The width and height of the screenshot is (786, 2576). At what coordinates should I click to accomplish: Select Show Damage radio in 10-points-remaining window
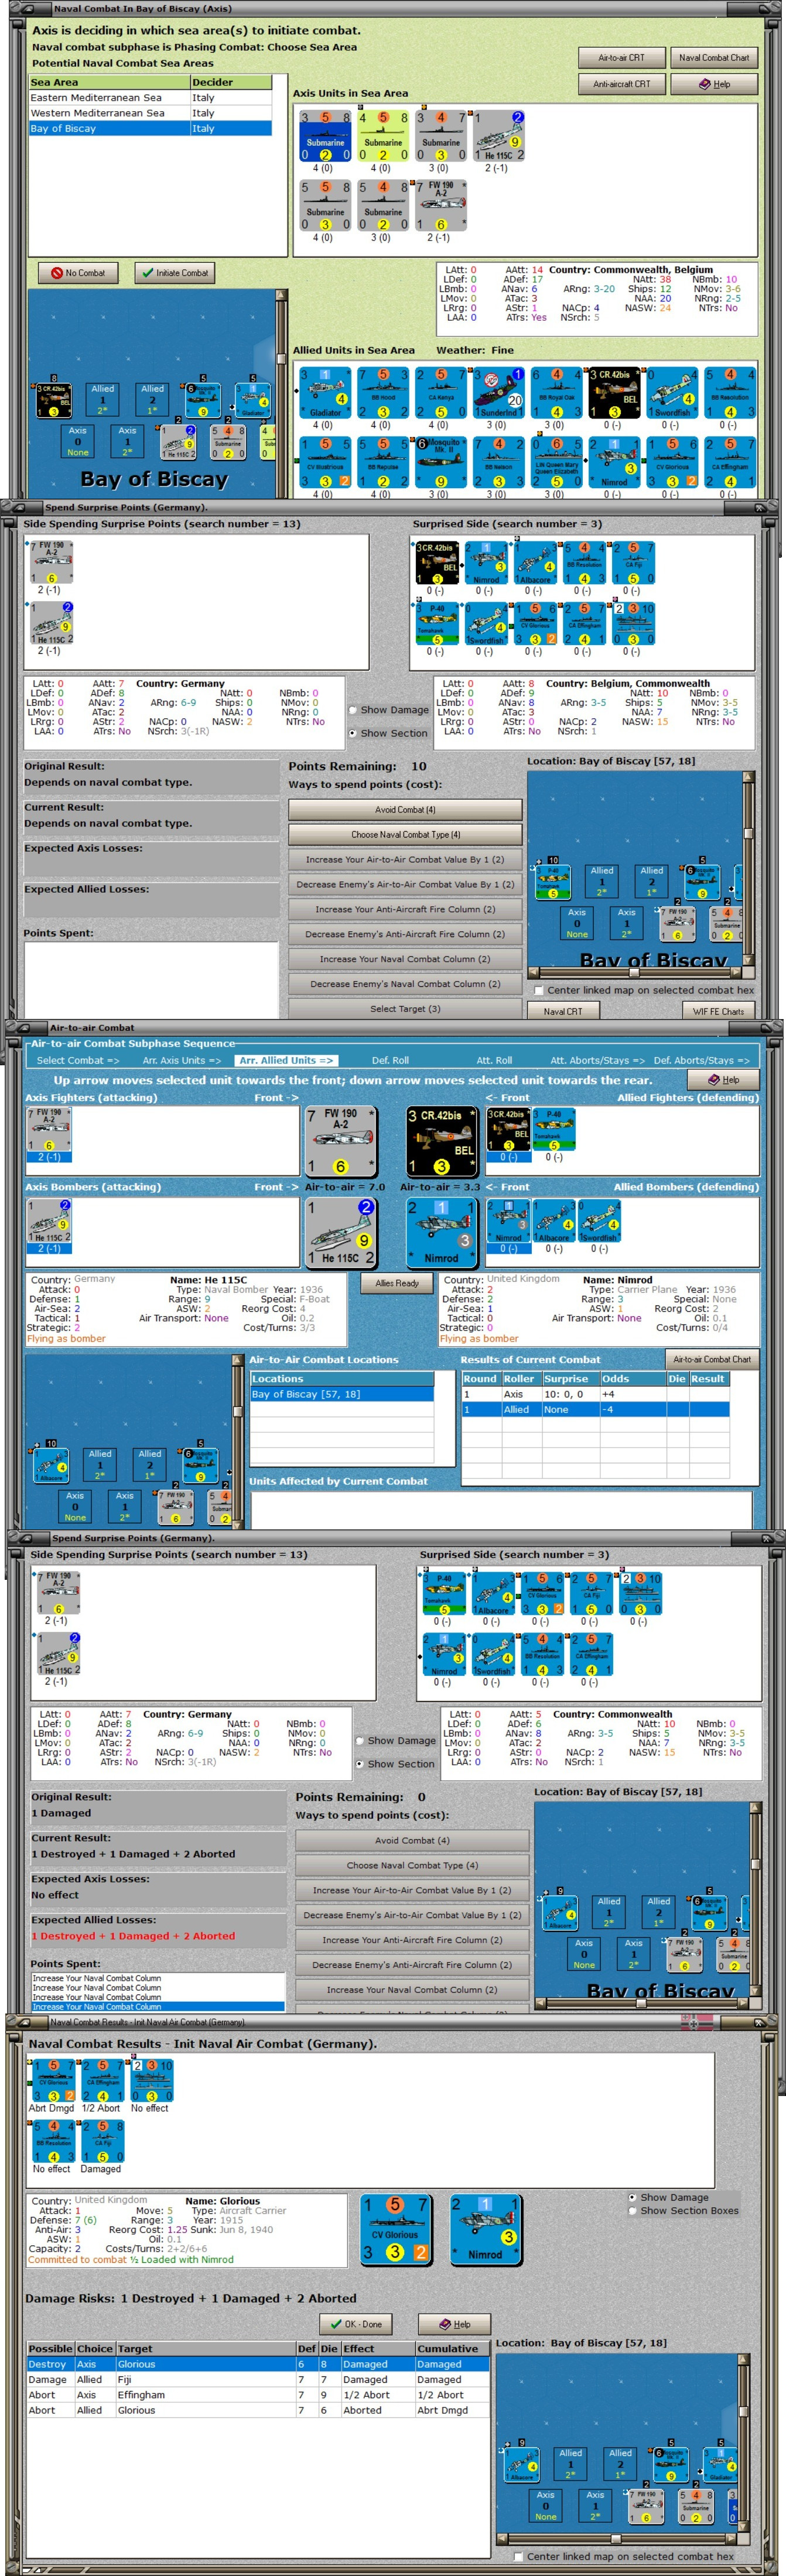pos(353,710)
